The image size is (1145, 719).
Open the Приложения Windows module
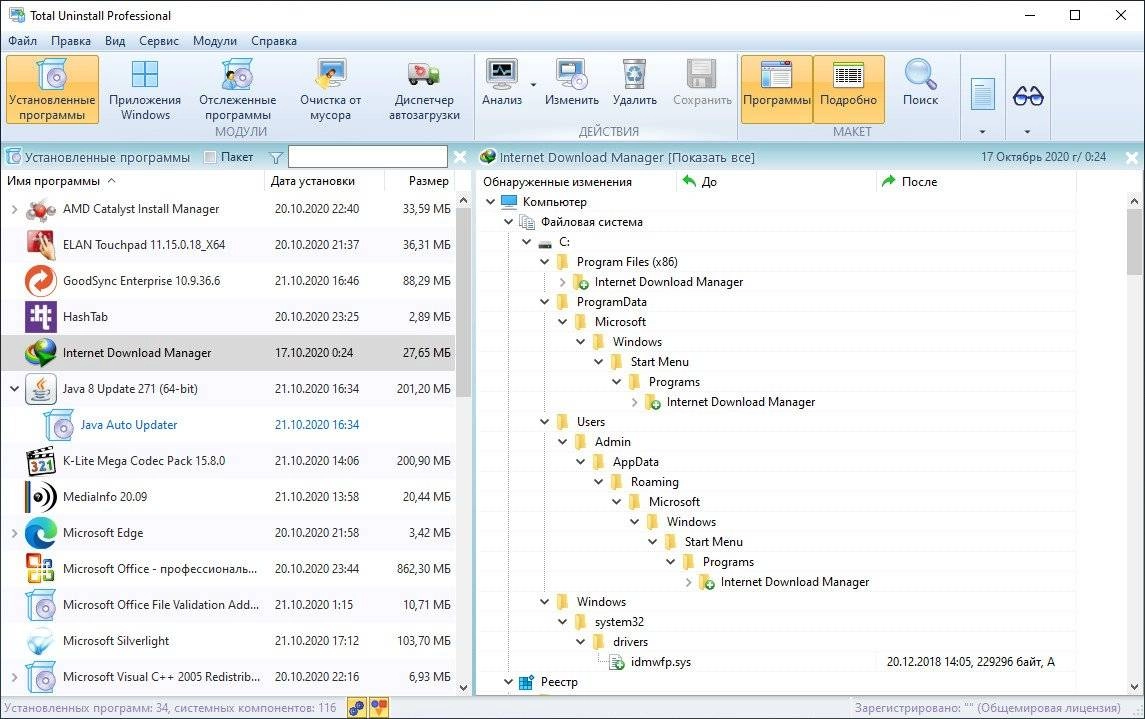click(145, 90)
